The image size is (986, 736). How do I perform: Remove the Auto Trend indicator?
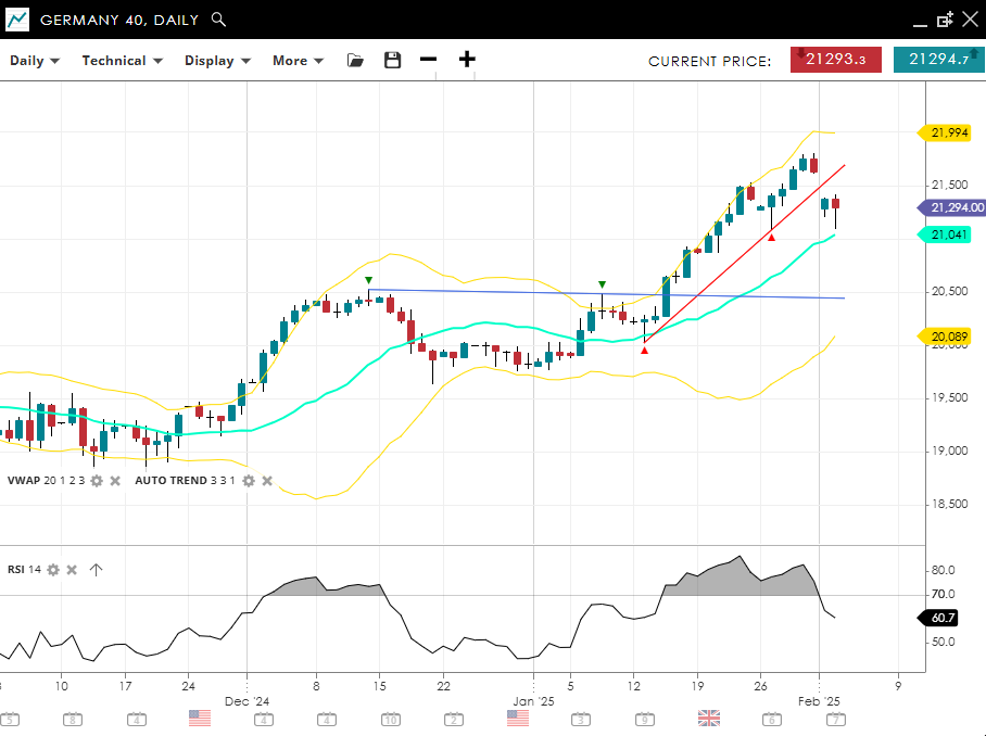tap(268, 481)
